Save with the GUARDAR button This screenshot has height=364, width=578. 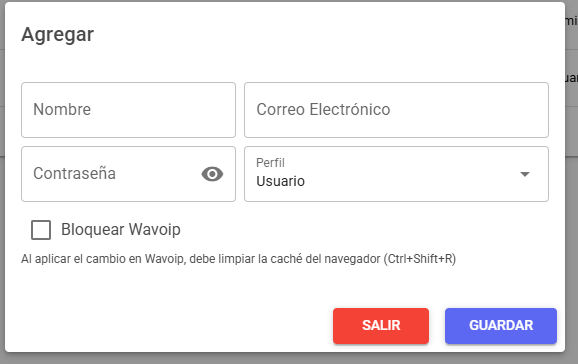click(x=501, y=326)
